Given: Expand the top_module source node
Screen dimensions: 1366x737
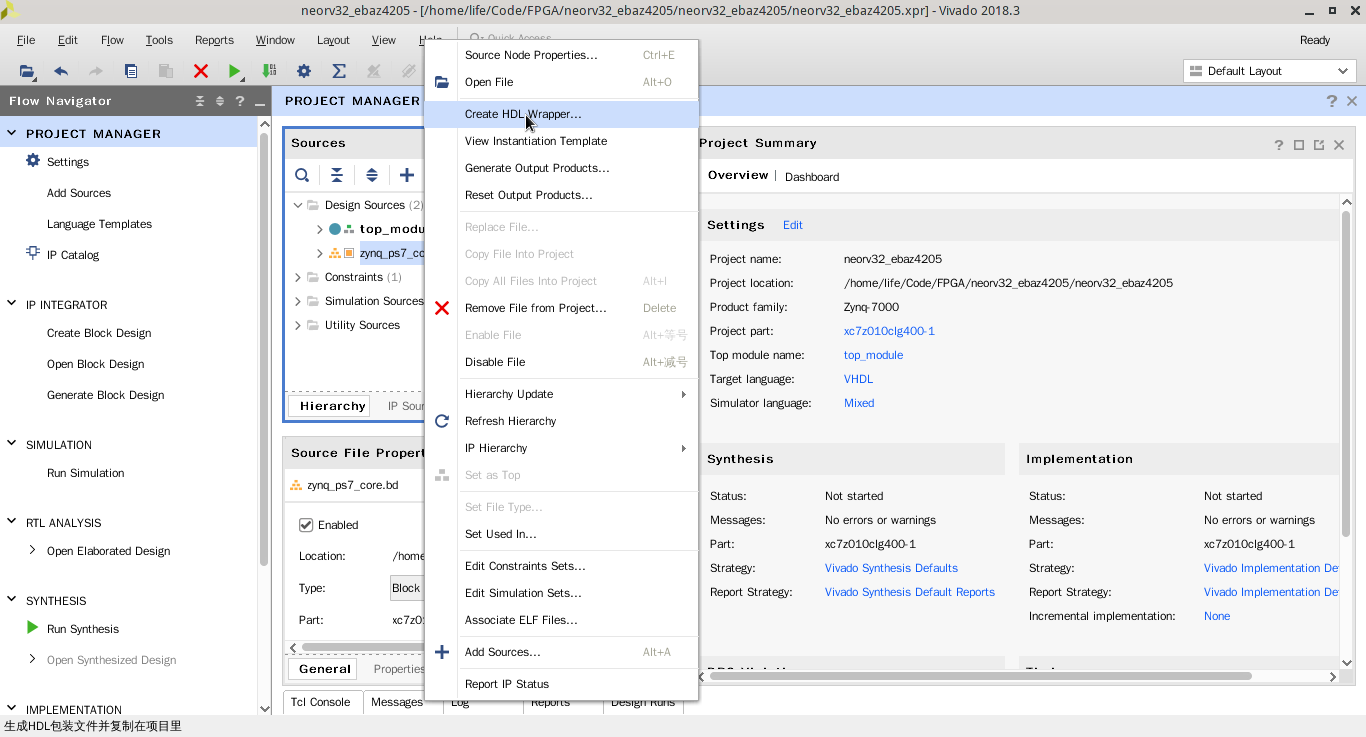Looking at the screenshot, I should pyautogui.click(x=320, y=229).
